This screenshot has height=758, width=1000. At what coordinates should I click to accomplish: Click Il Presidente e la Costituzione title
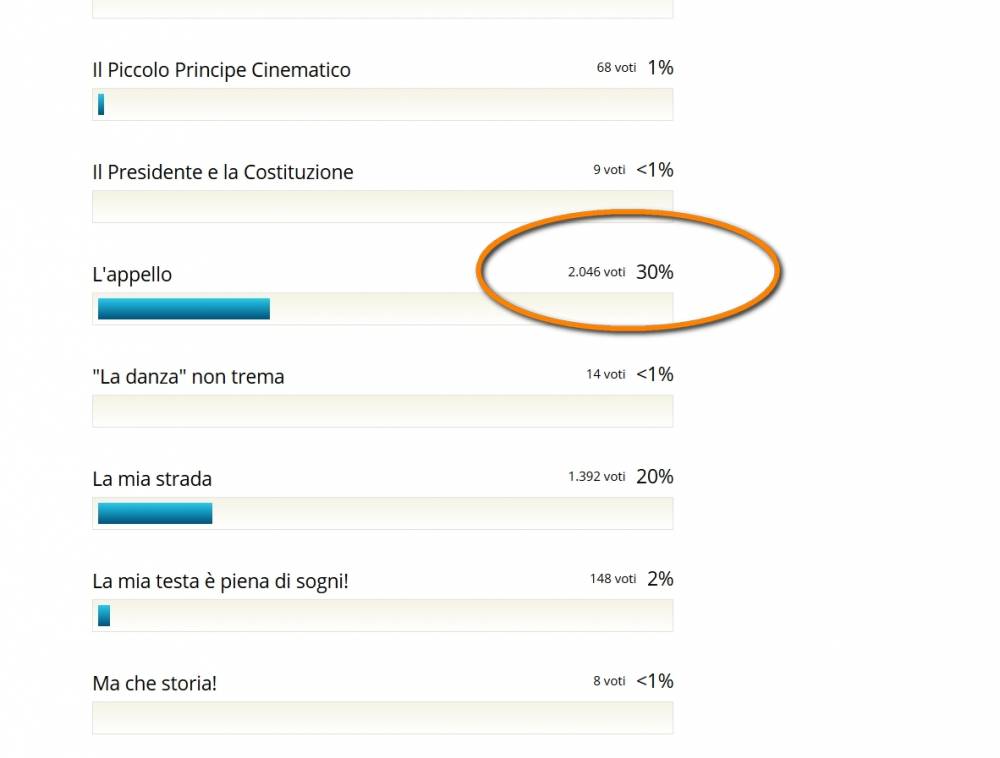(x=223, y=172)
